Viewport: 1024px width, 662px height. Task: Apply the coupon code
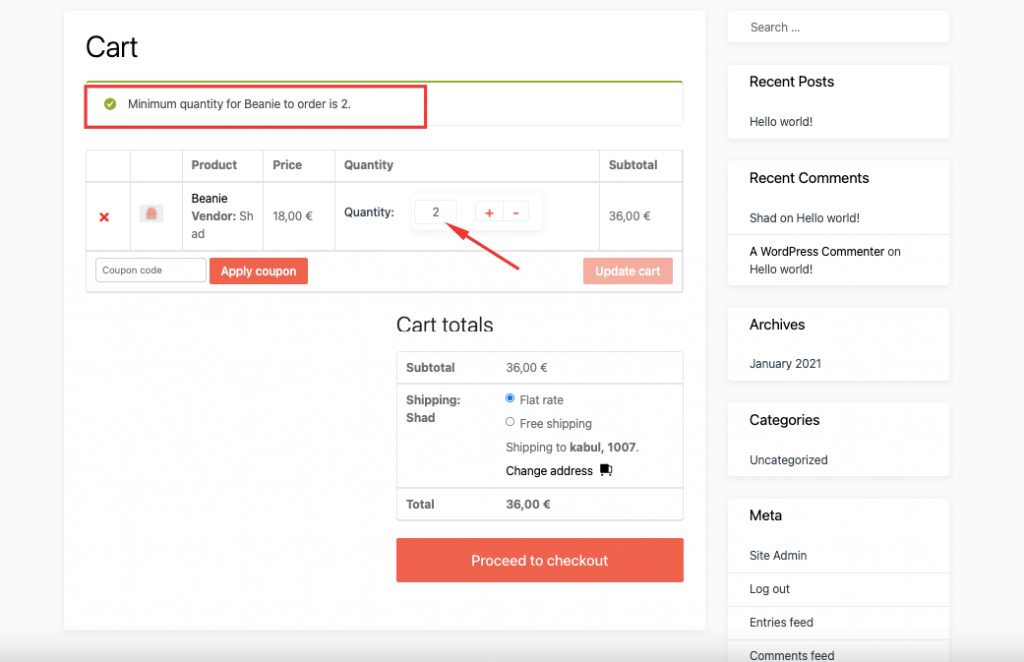tap(259, 271)
